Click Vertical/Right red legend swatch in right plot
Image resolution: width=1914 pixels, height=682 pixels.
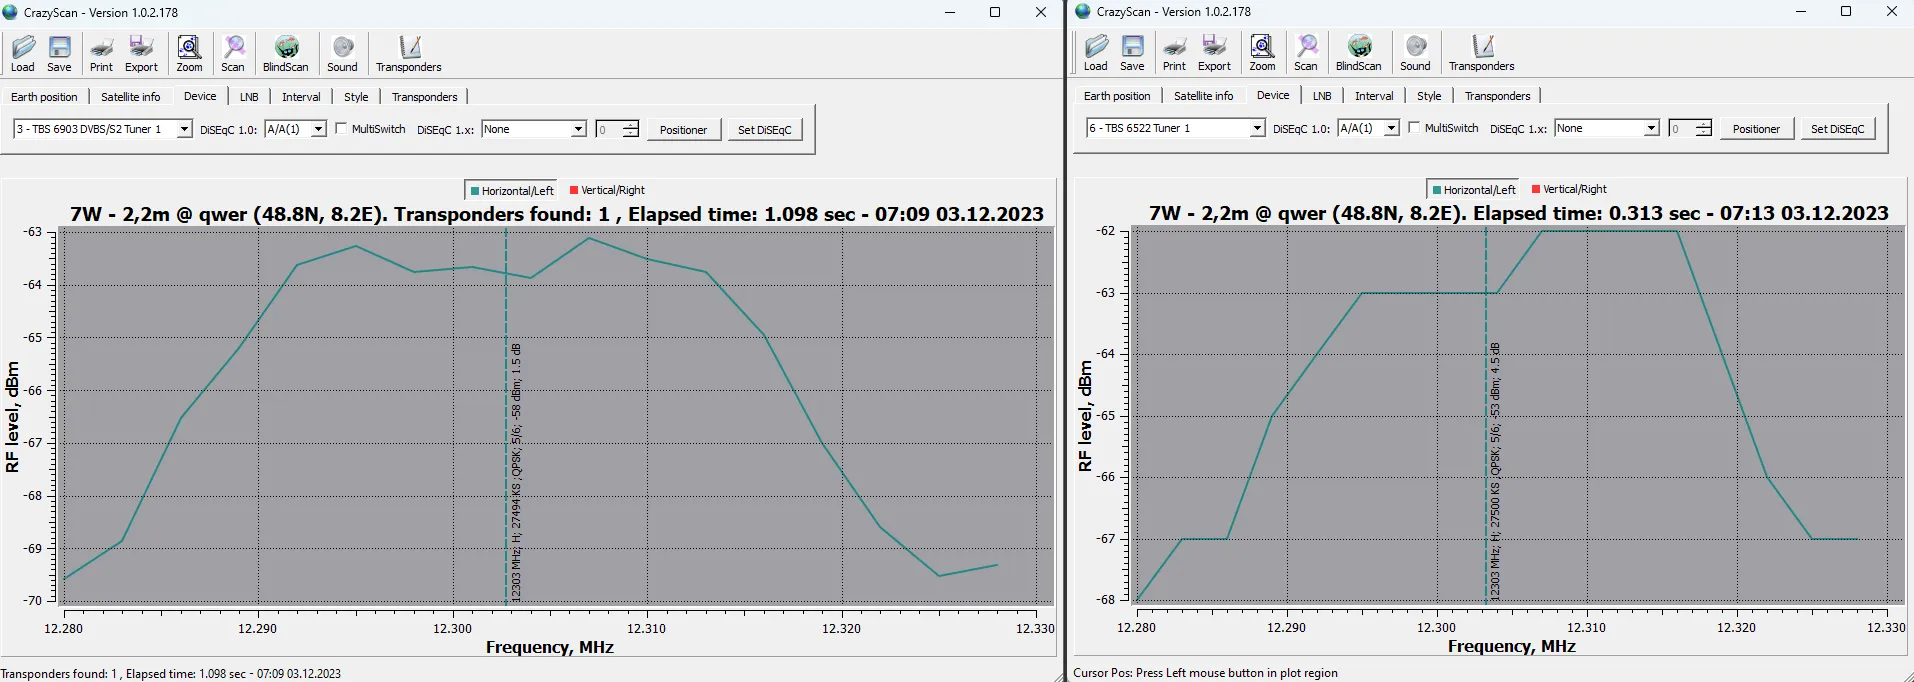1536,189
